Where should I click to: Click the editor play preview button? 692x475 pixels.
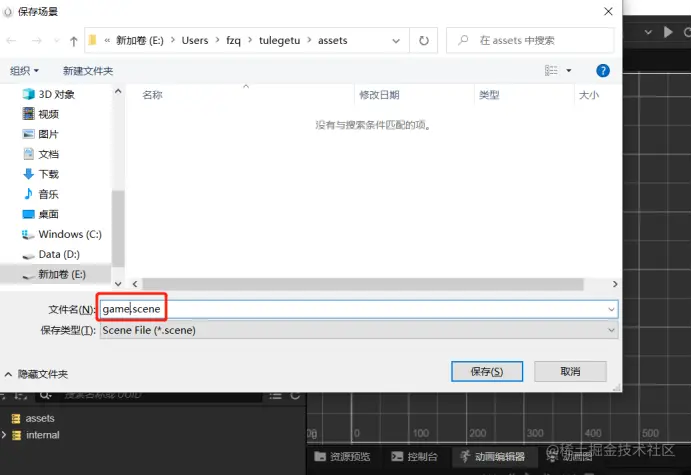(668, 32)
